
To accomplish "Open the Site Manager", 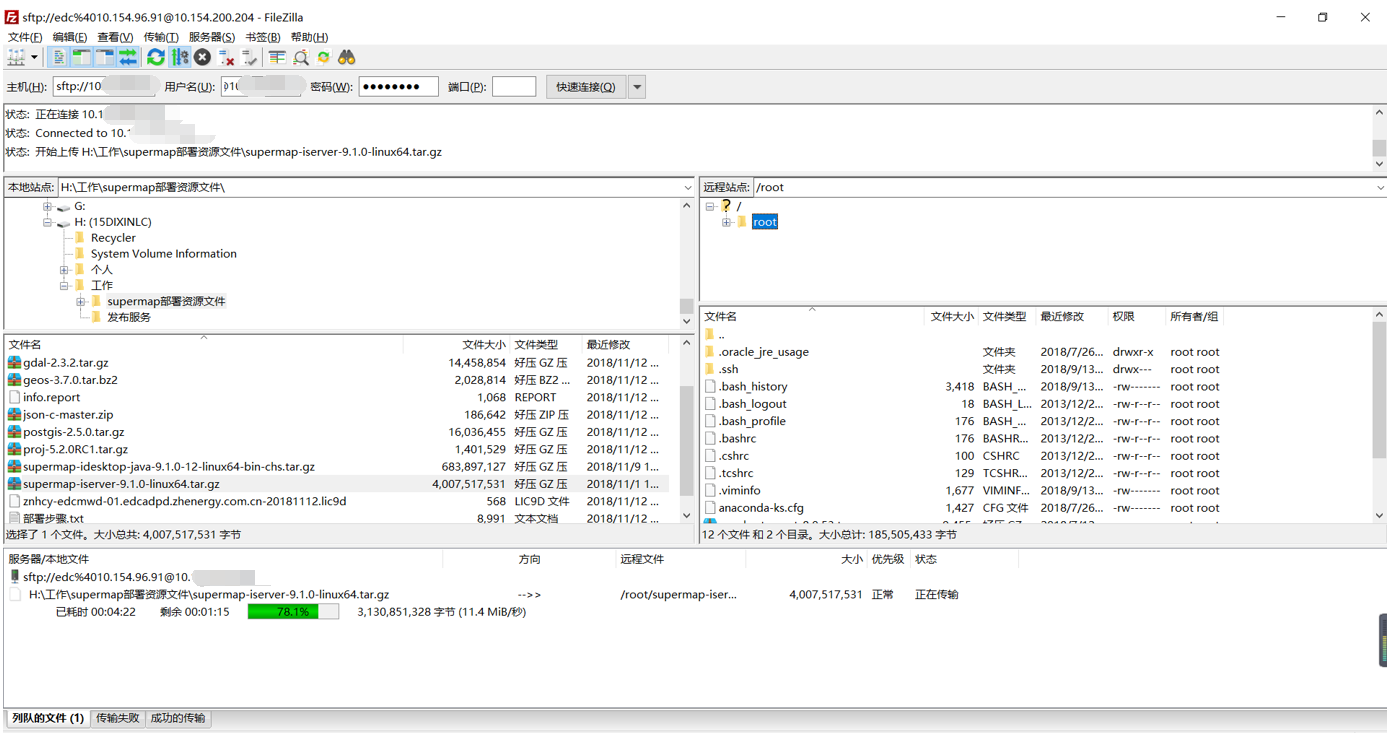I will (16, 57).
